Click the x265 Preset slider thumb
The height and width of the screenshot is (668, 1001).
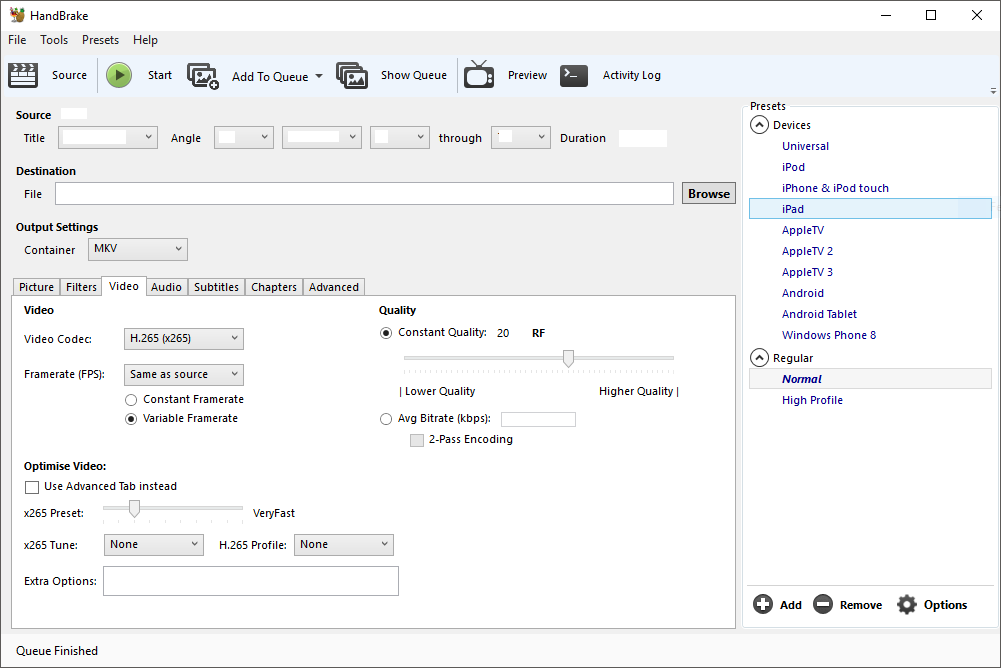tap(134, 508)
